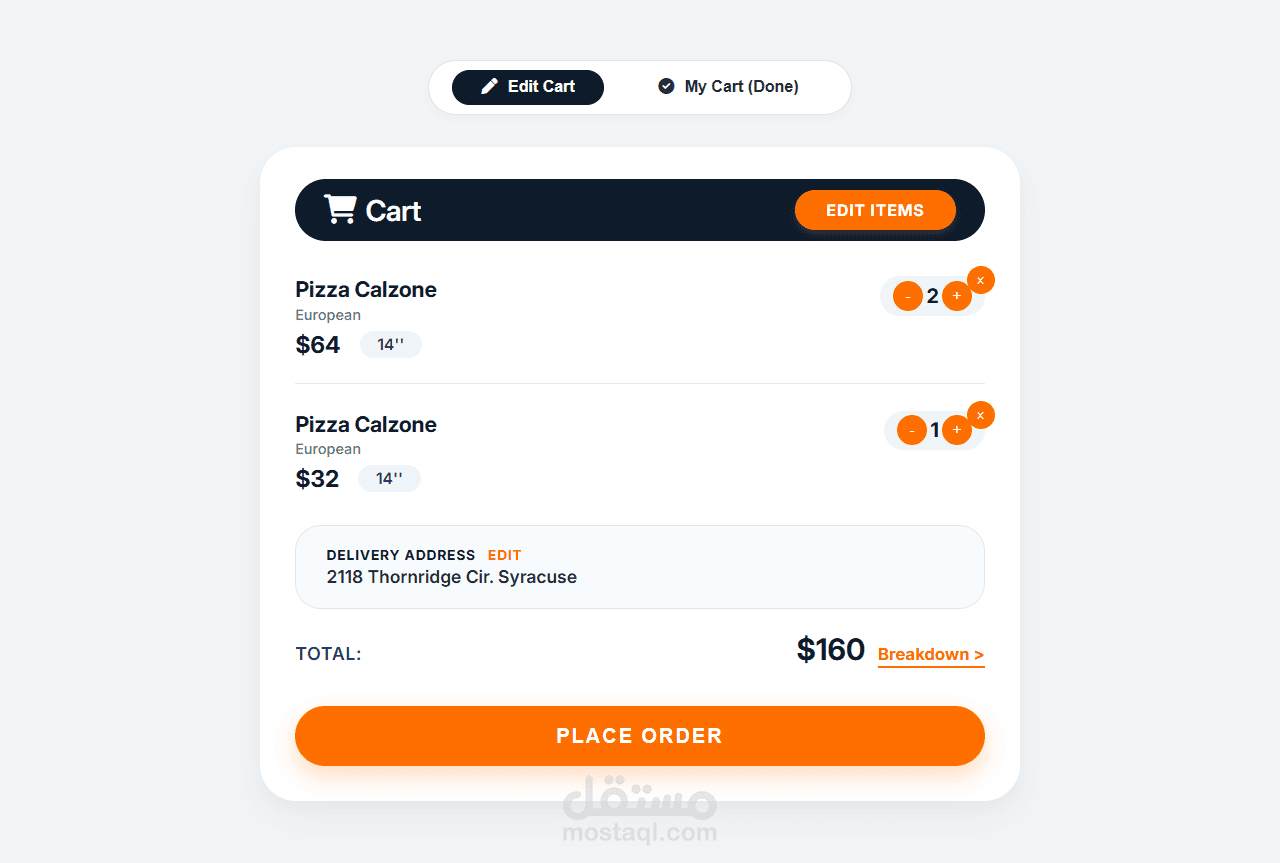Decrease quantity of the $32 Pizza Calzone
The image size is (1280, 863).
(x=911, y=430)
